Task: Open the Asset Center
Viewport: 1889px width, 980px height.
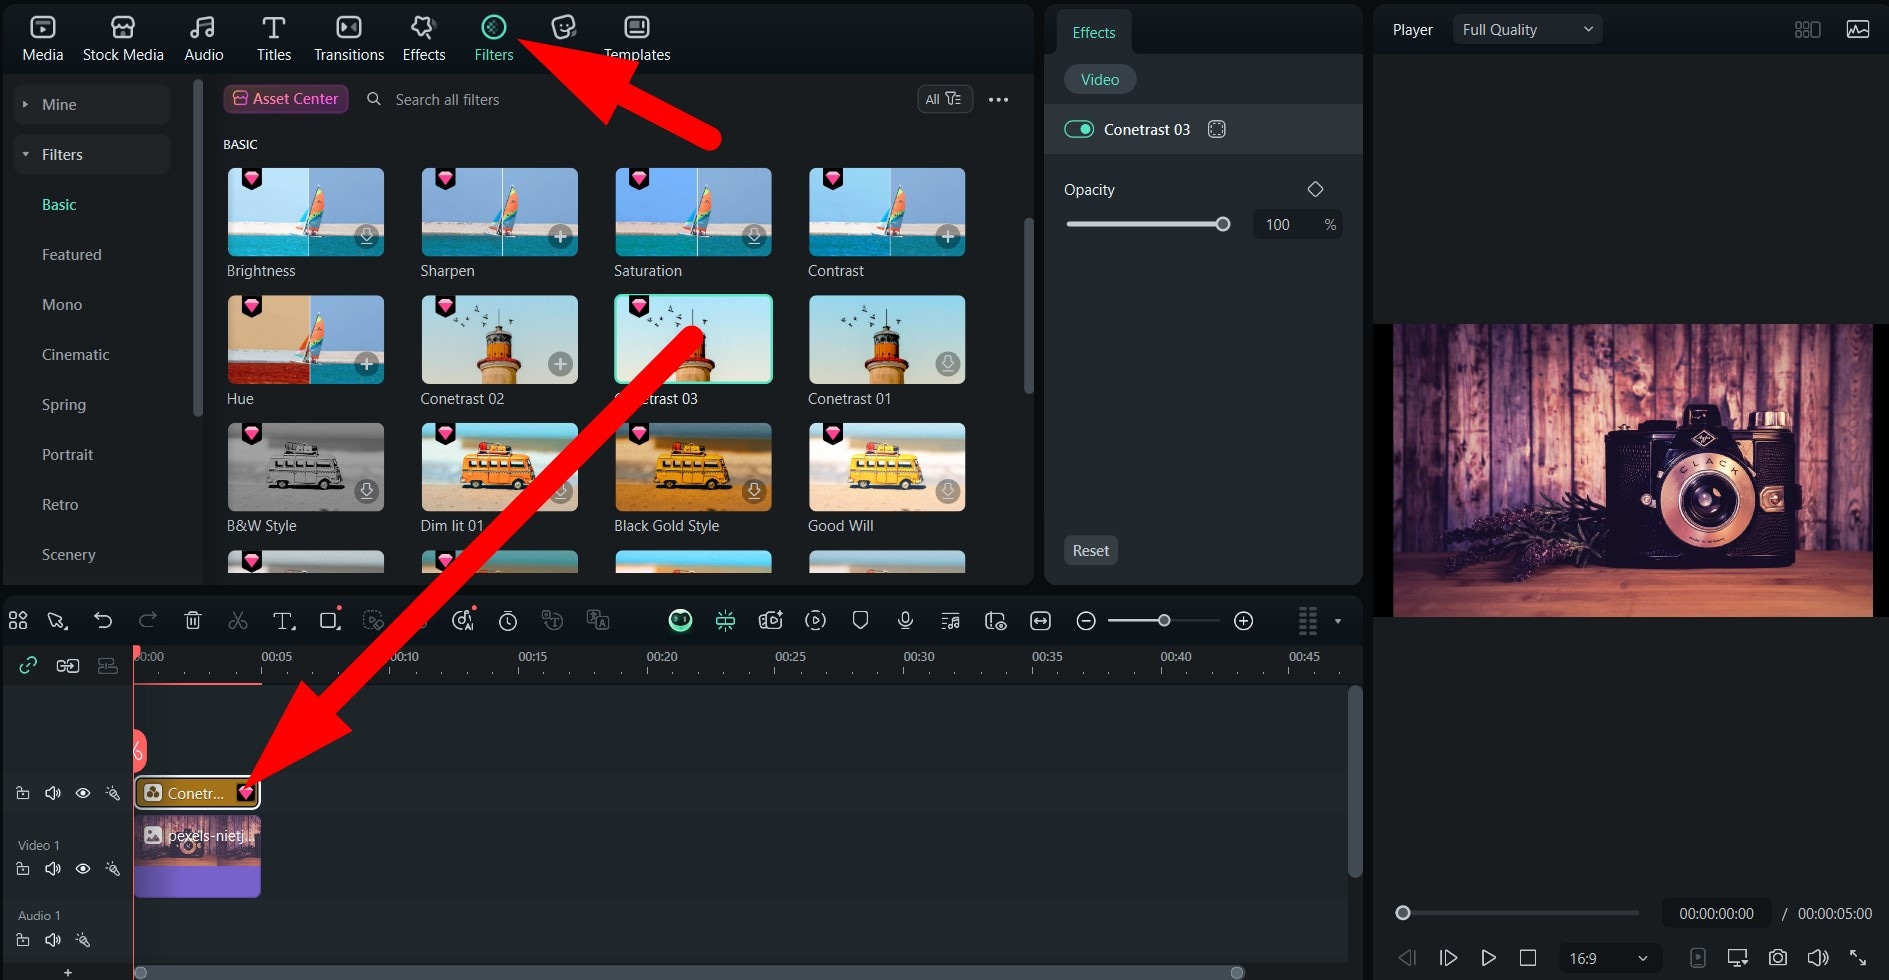Action: (286, 99)
